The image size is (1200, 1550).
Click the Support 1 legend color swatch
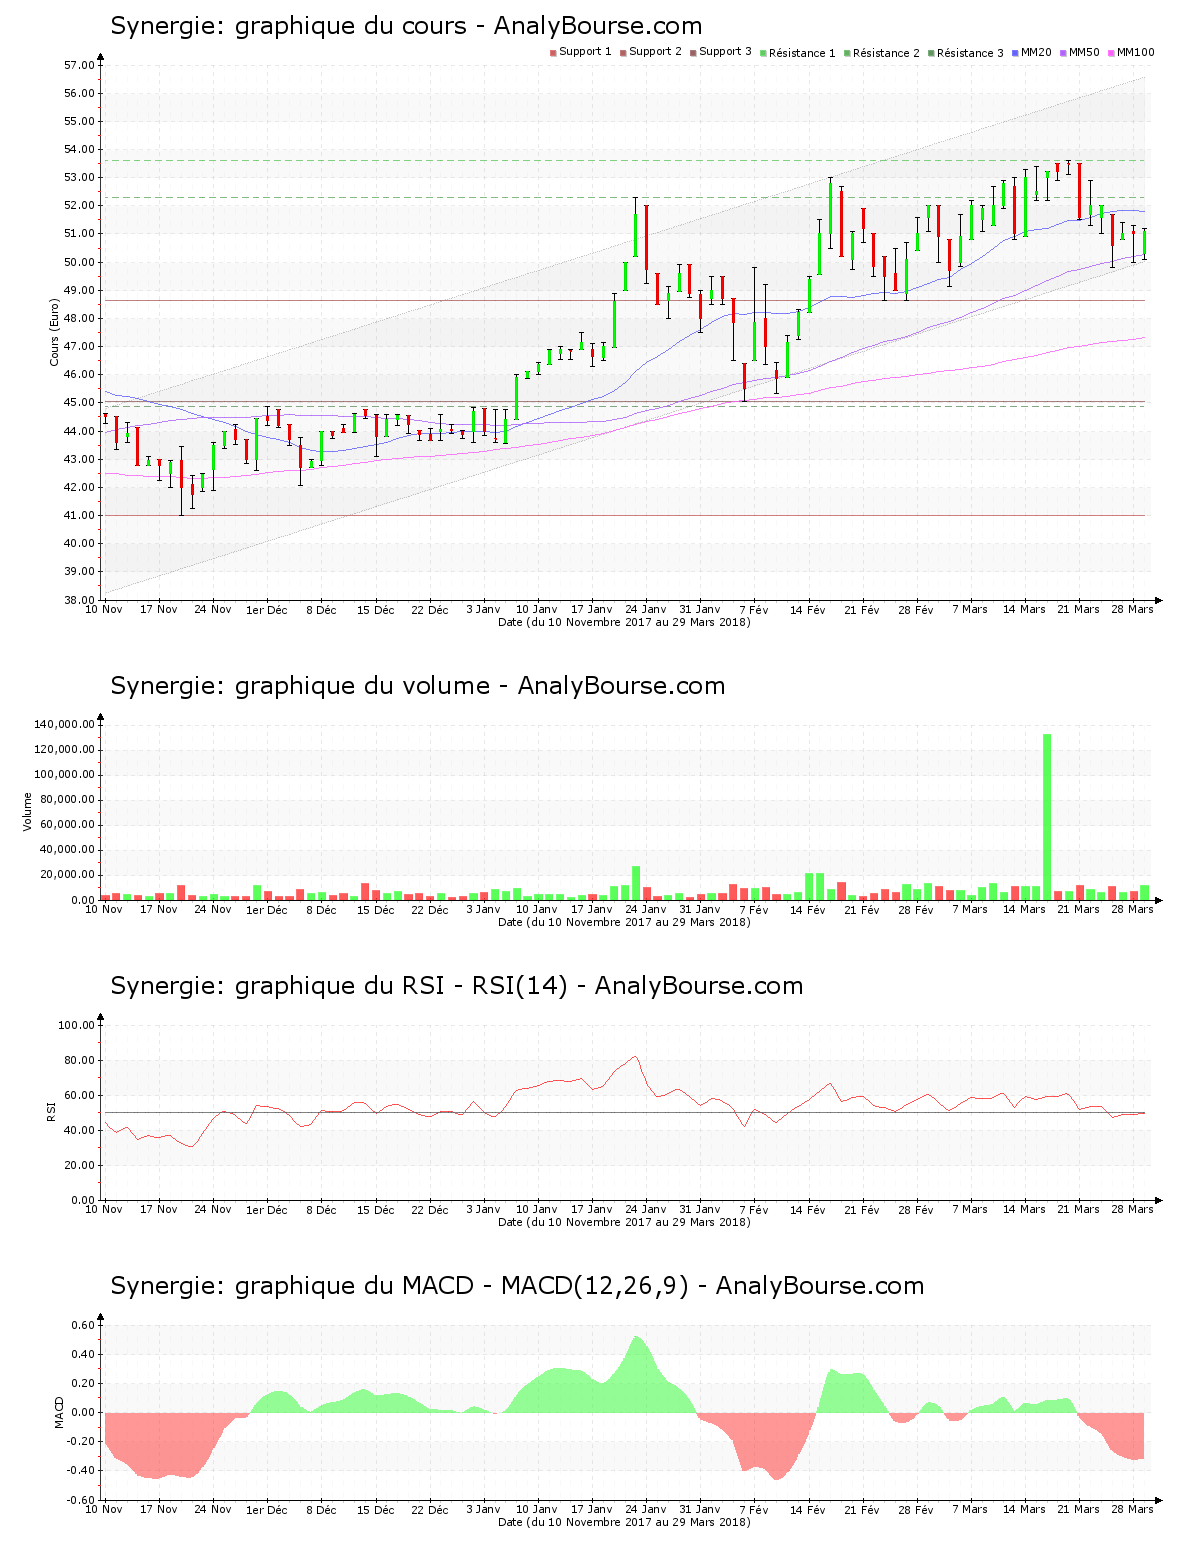553,53
